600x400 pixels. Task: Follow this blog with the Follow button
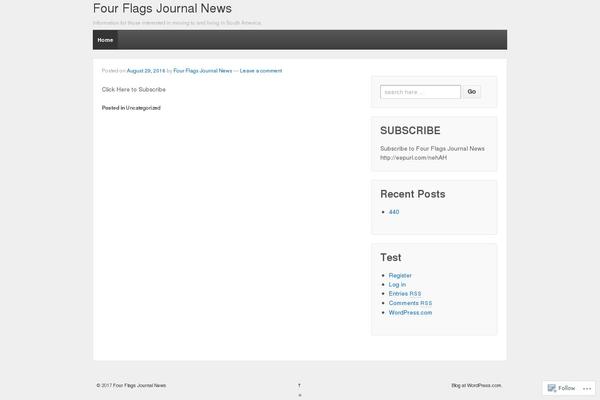coord(561,388)
